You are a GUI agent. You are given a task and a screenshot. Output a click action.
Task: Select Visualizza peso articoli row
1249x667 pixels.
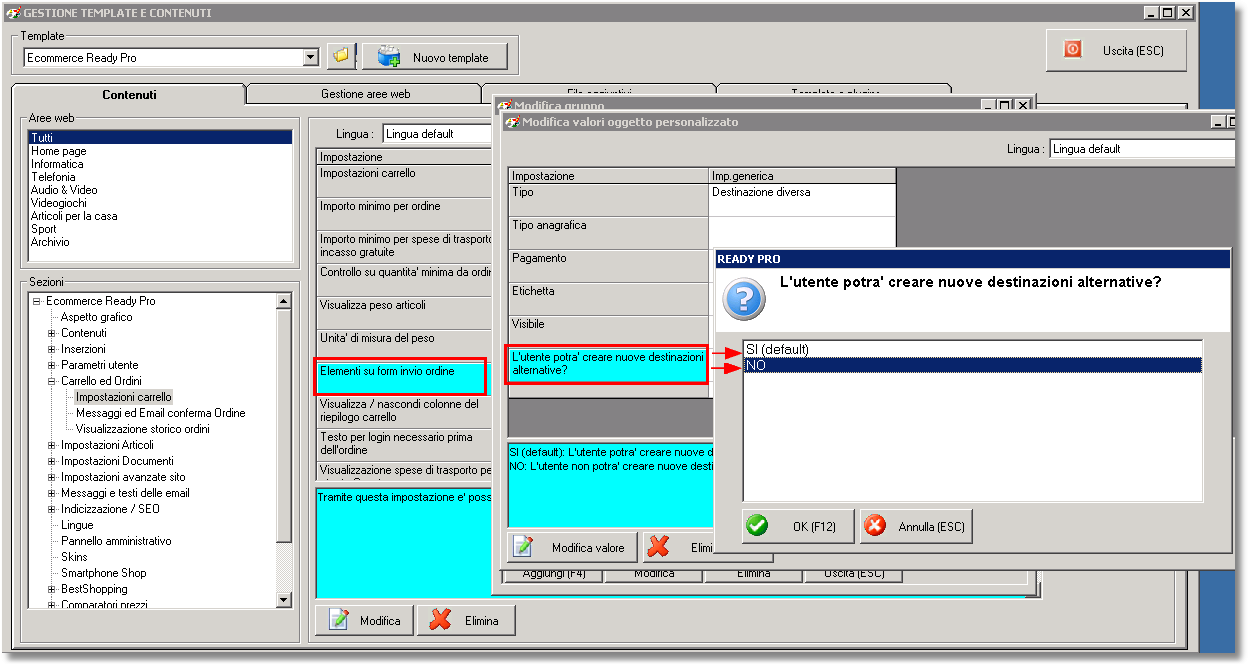(405, 312)
